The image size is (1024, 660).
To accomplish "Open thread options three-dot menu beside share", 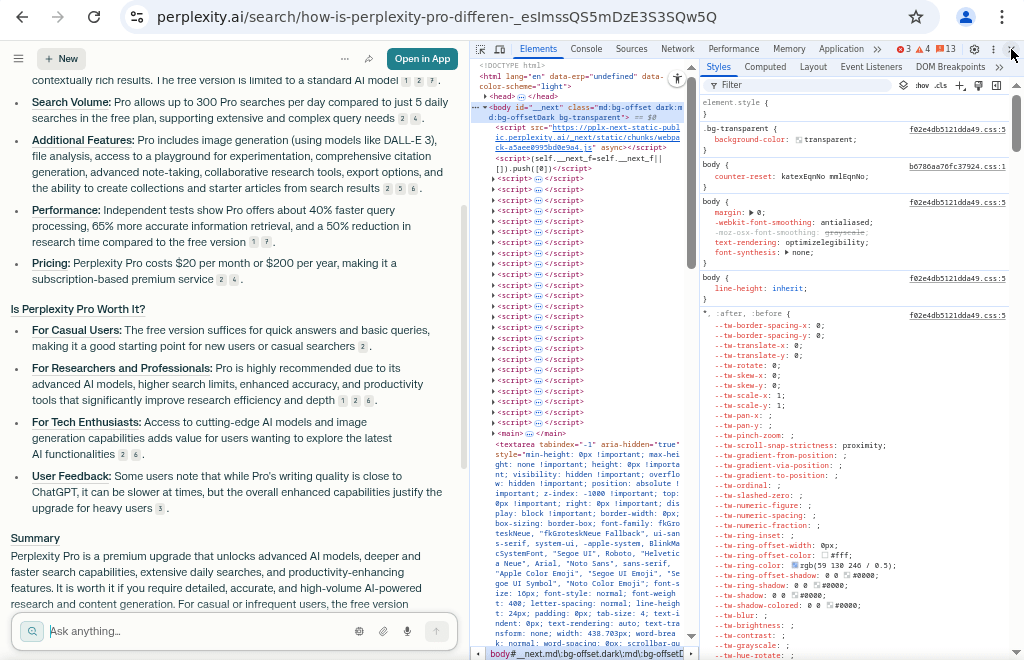I will pos(345,59).
